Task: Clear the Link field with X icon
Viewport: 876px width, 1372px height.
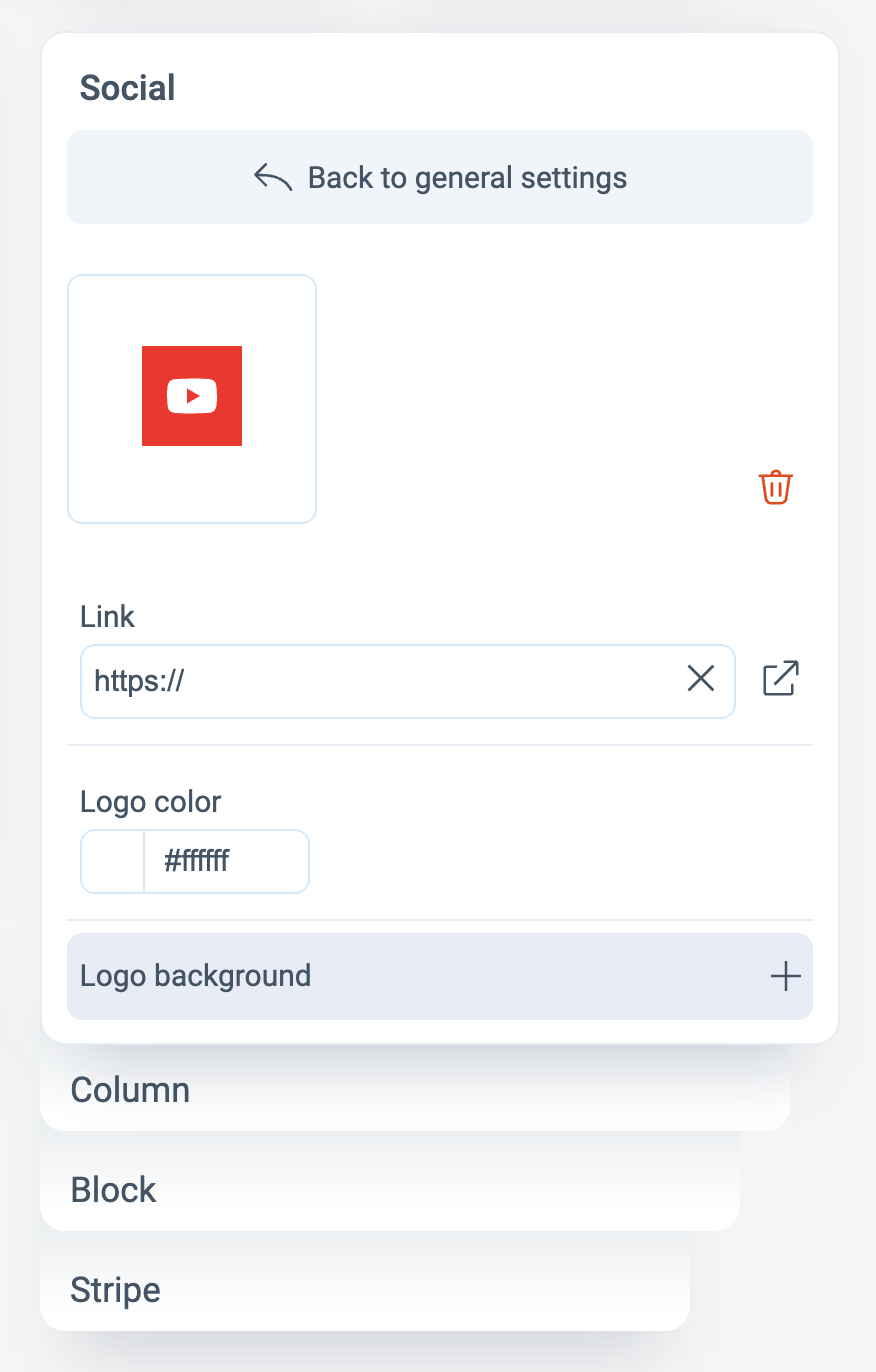Action: tap(701, 680)
